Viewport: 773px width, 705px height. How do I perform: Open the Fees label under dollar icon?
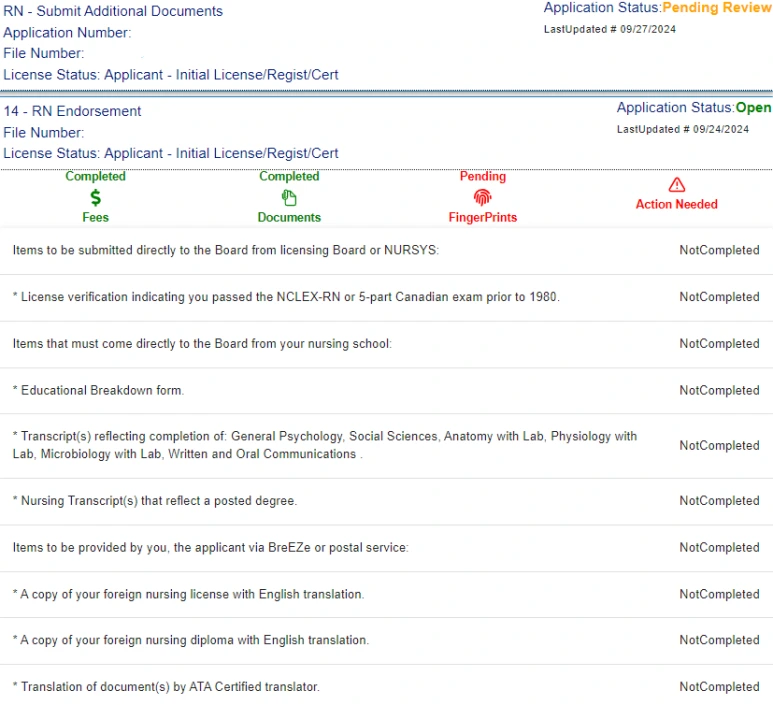pyautogui.click(x=96, y=217)
